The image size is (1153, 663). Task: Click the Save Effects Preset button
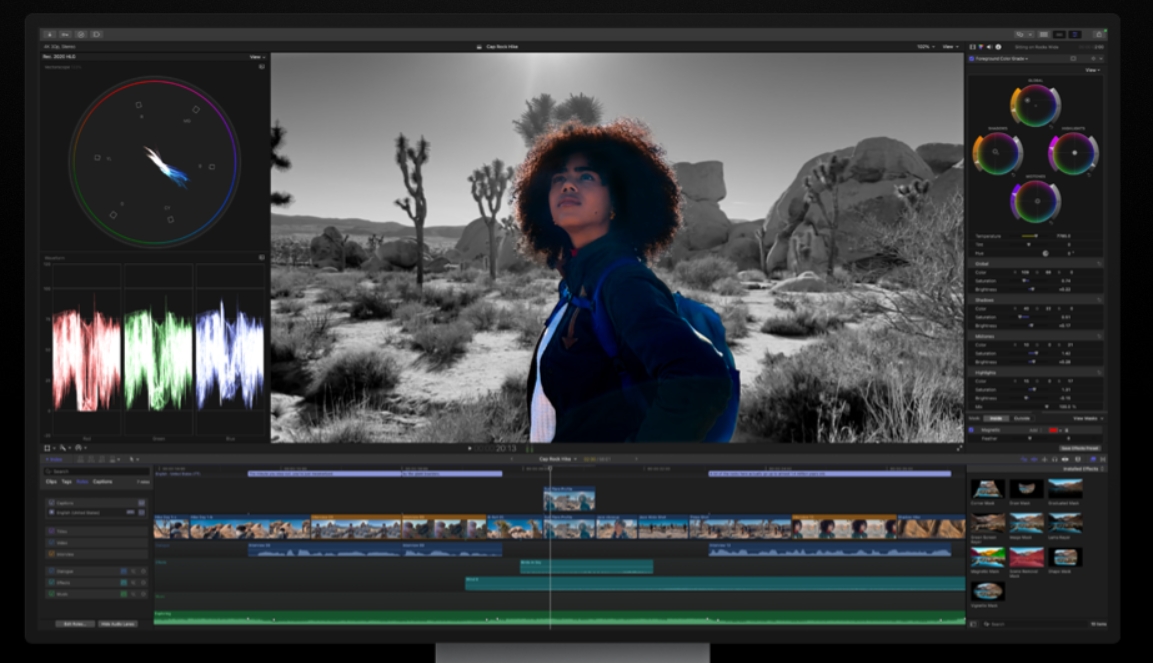click(1080, 448)
